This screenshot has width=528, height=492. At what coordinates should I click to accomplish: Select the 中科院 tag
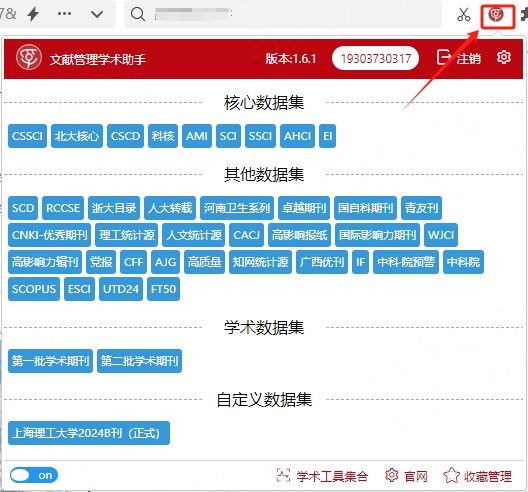click(463, 262)
